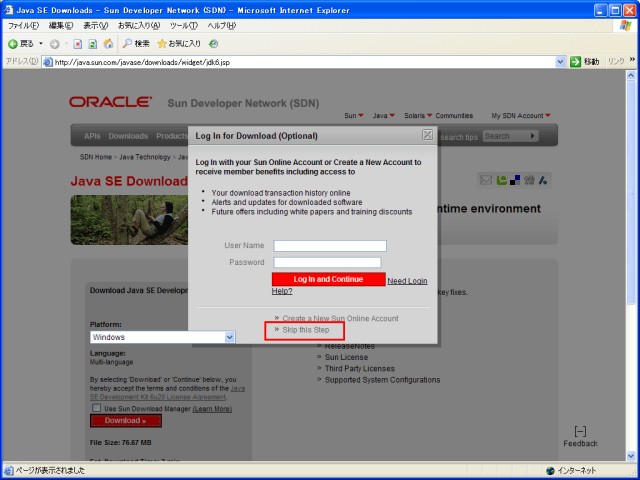Open Supported System Configurations link
This screenshot has height=480, width=640.
[x=382, y=380]
